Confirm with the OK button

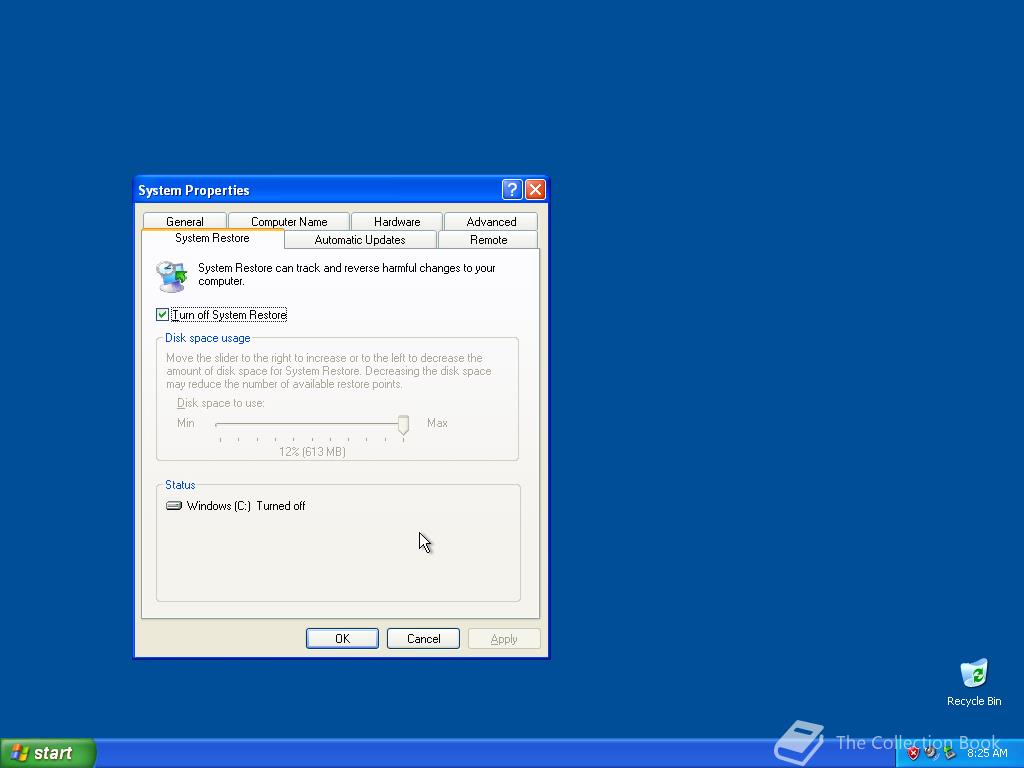click(x=342, y=639)
